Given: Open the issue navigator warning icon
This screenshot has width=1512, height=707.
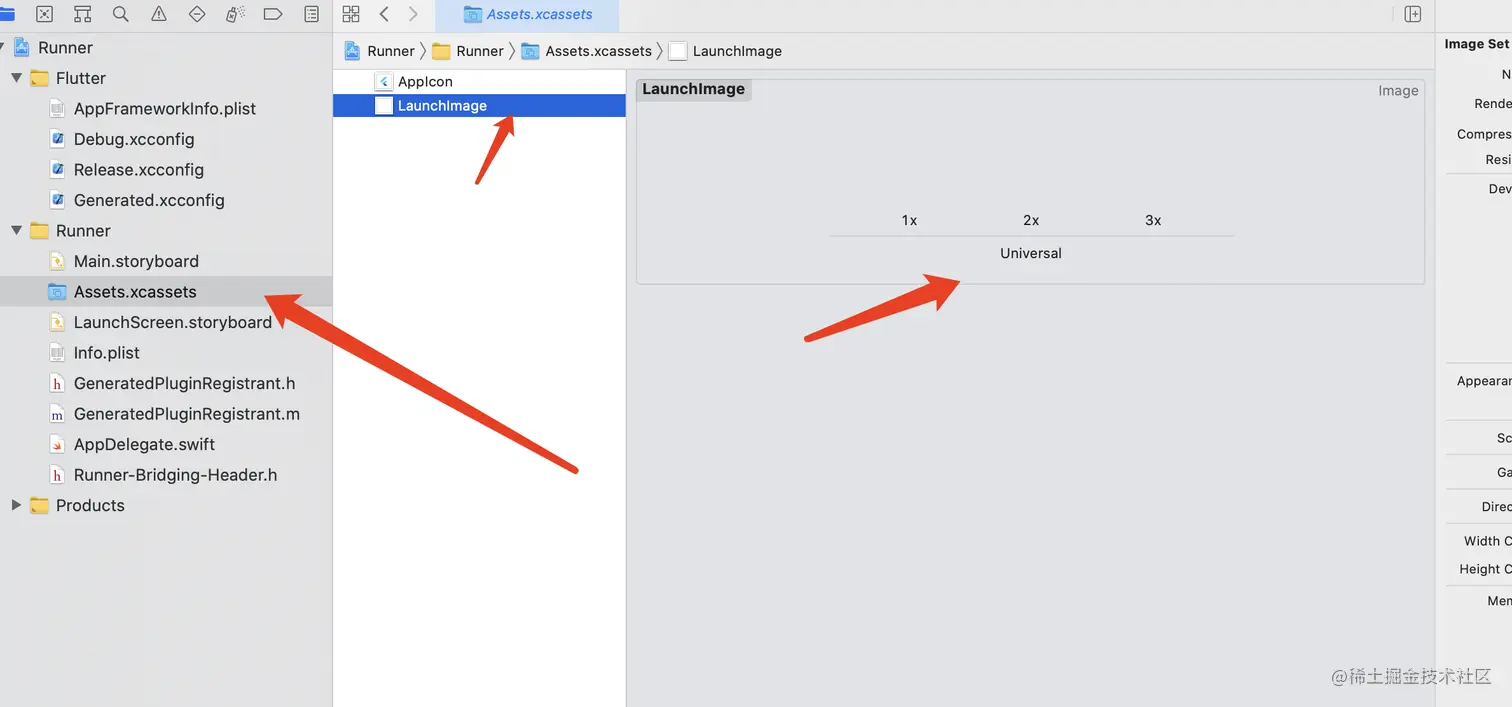Looking at the screenshot, I should pos(159,14).
